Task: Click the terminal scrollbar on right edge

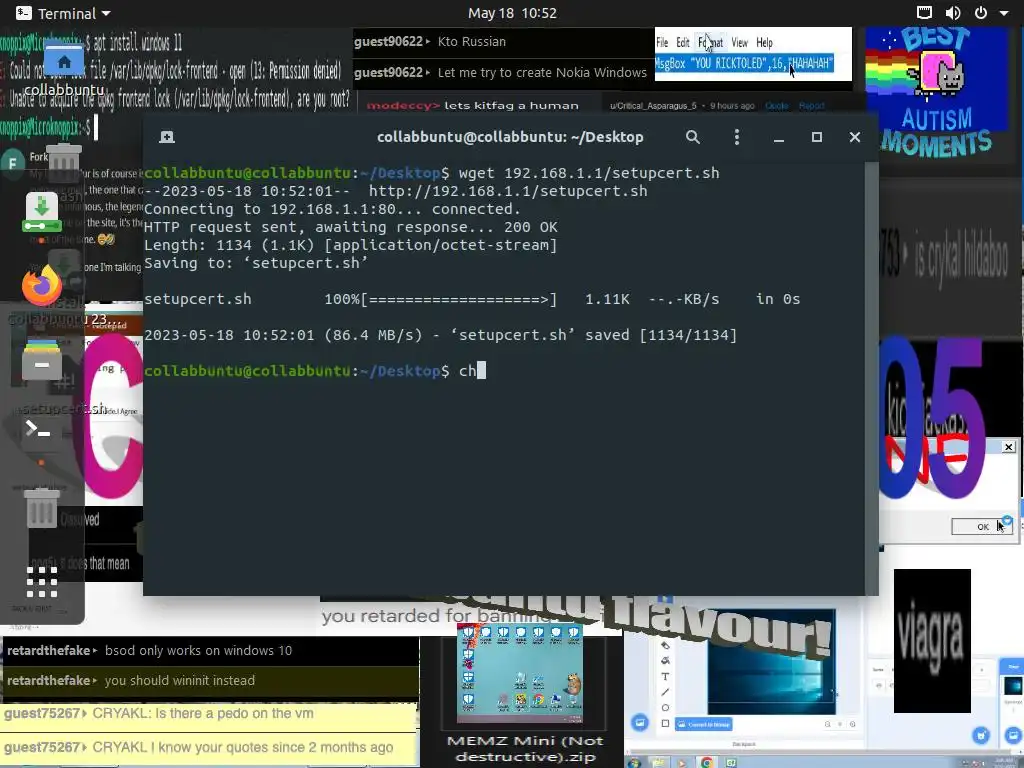Action: (x=871, y=379)
